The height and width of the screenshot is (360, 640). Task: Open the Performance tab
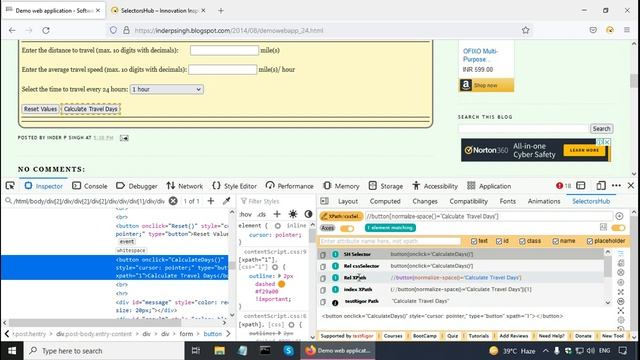click(x=289, y=186)
